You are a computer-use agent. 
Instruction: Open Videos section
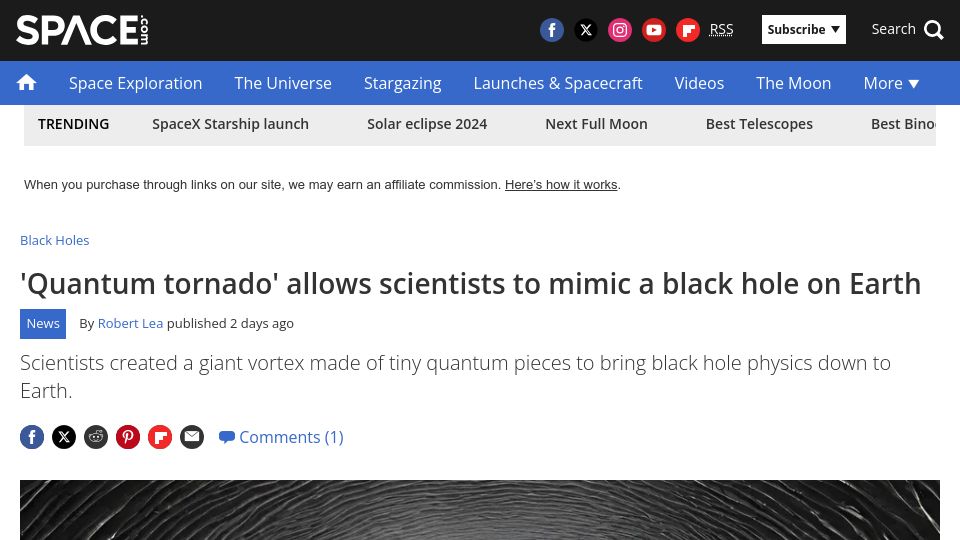pyautogui.click(x=699, y=83)
